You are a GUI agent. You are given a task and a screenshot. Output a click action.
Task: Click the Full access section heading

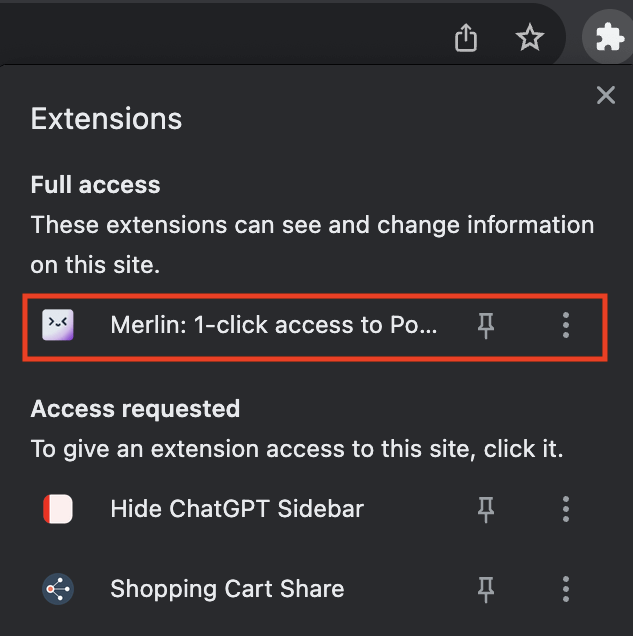pyautogui.click(x=95, y=185)
